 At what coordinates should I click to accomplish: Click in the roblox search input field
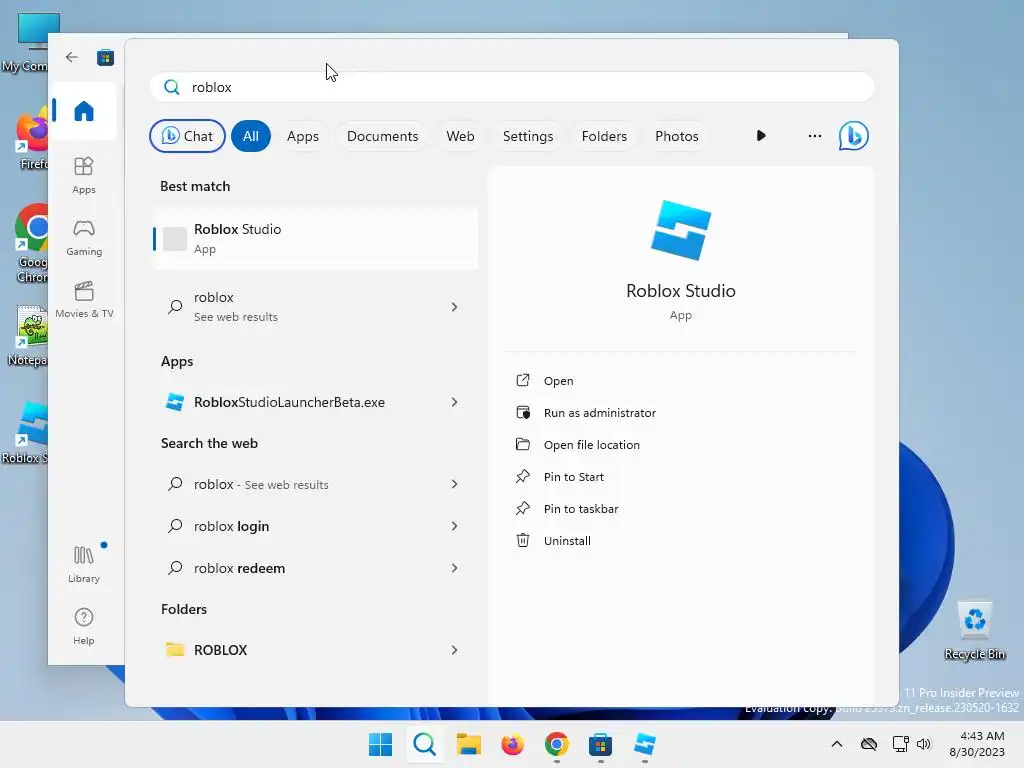click(512, 87)
